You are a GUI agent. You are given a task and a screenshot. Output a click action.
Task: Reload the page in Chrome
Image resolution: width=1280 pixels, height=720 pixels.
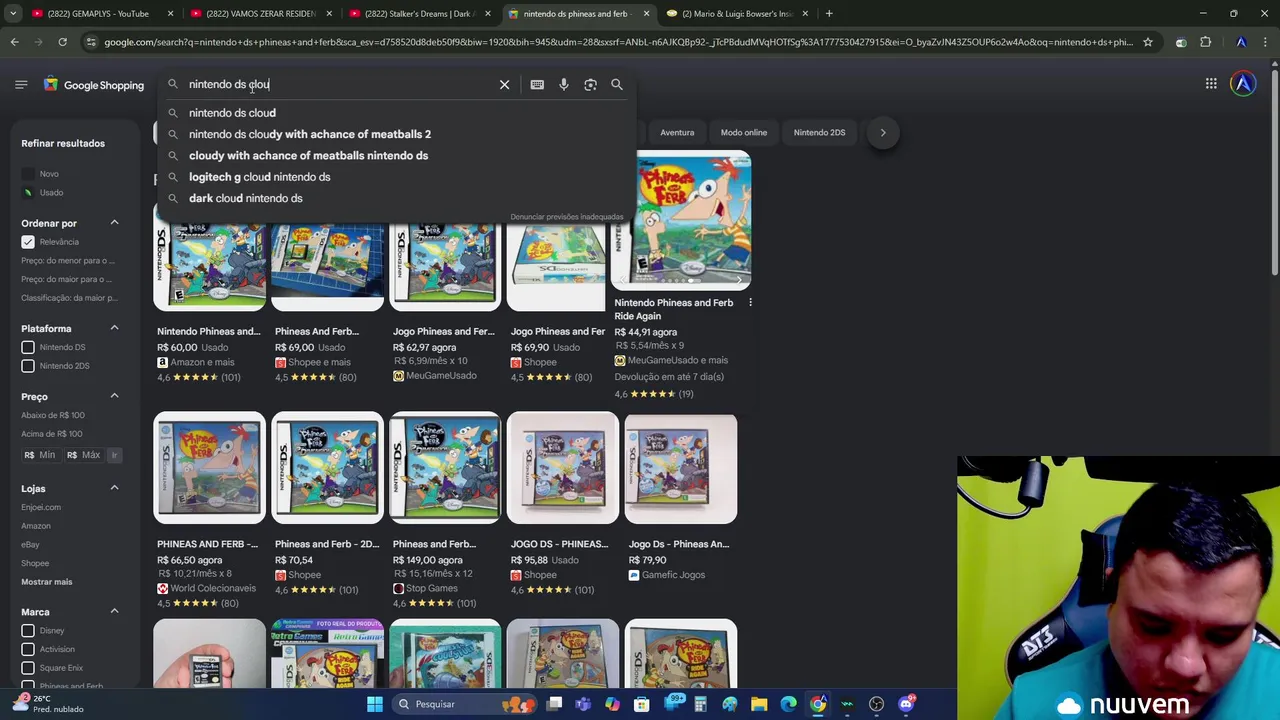pyautogui.click(x=62, y=42)
